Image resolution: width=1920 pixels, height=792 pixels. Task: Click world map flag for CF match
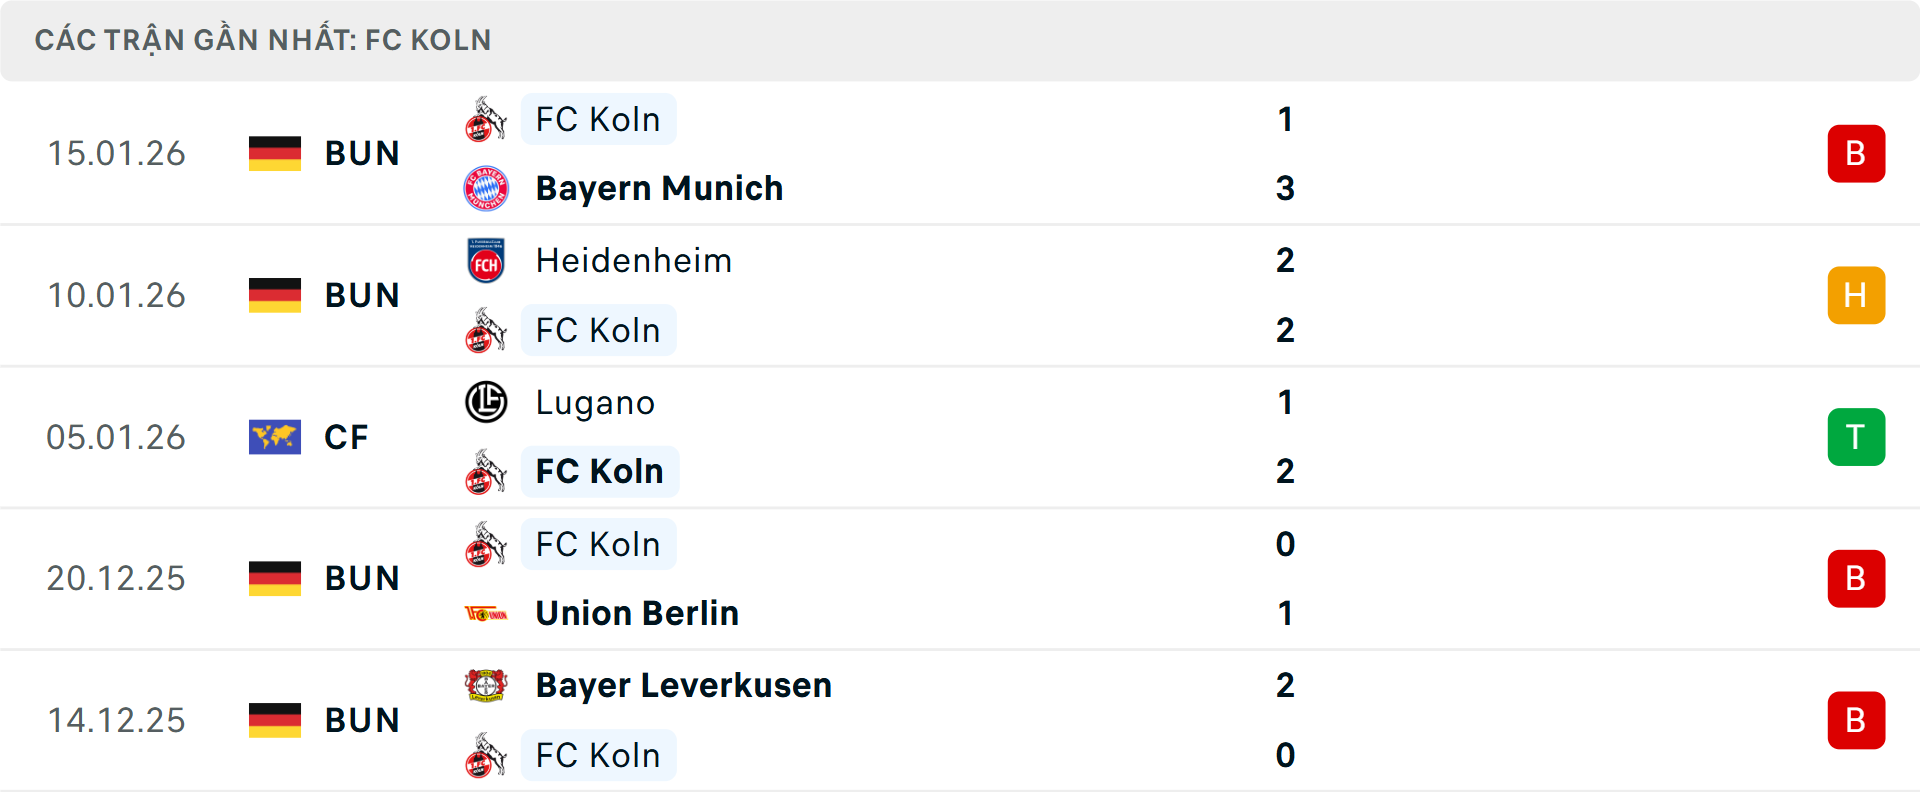(x=275, y=437)
